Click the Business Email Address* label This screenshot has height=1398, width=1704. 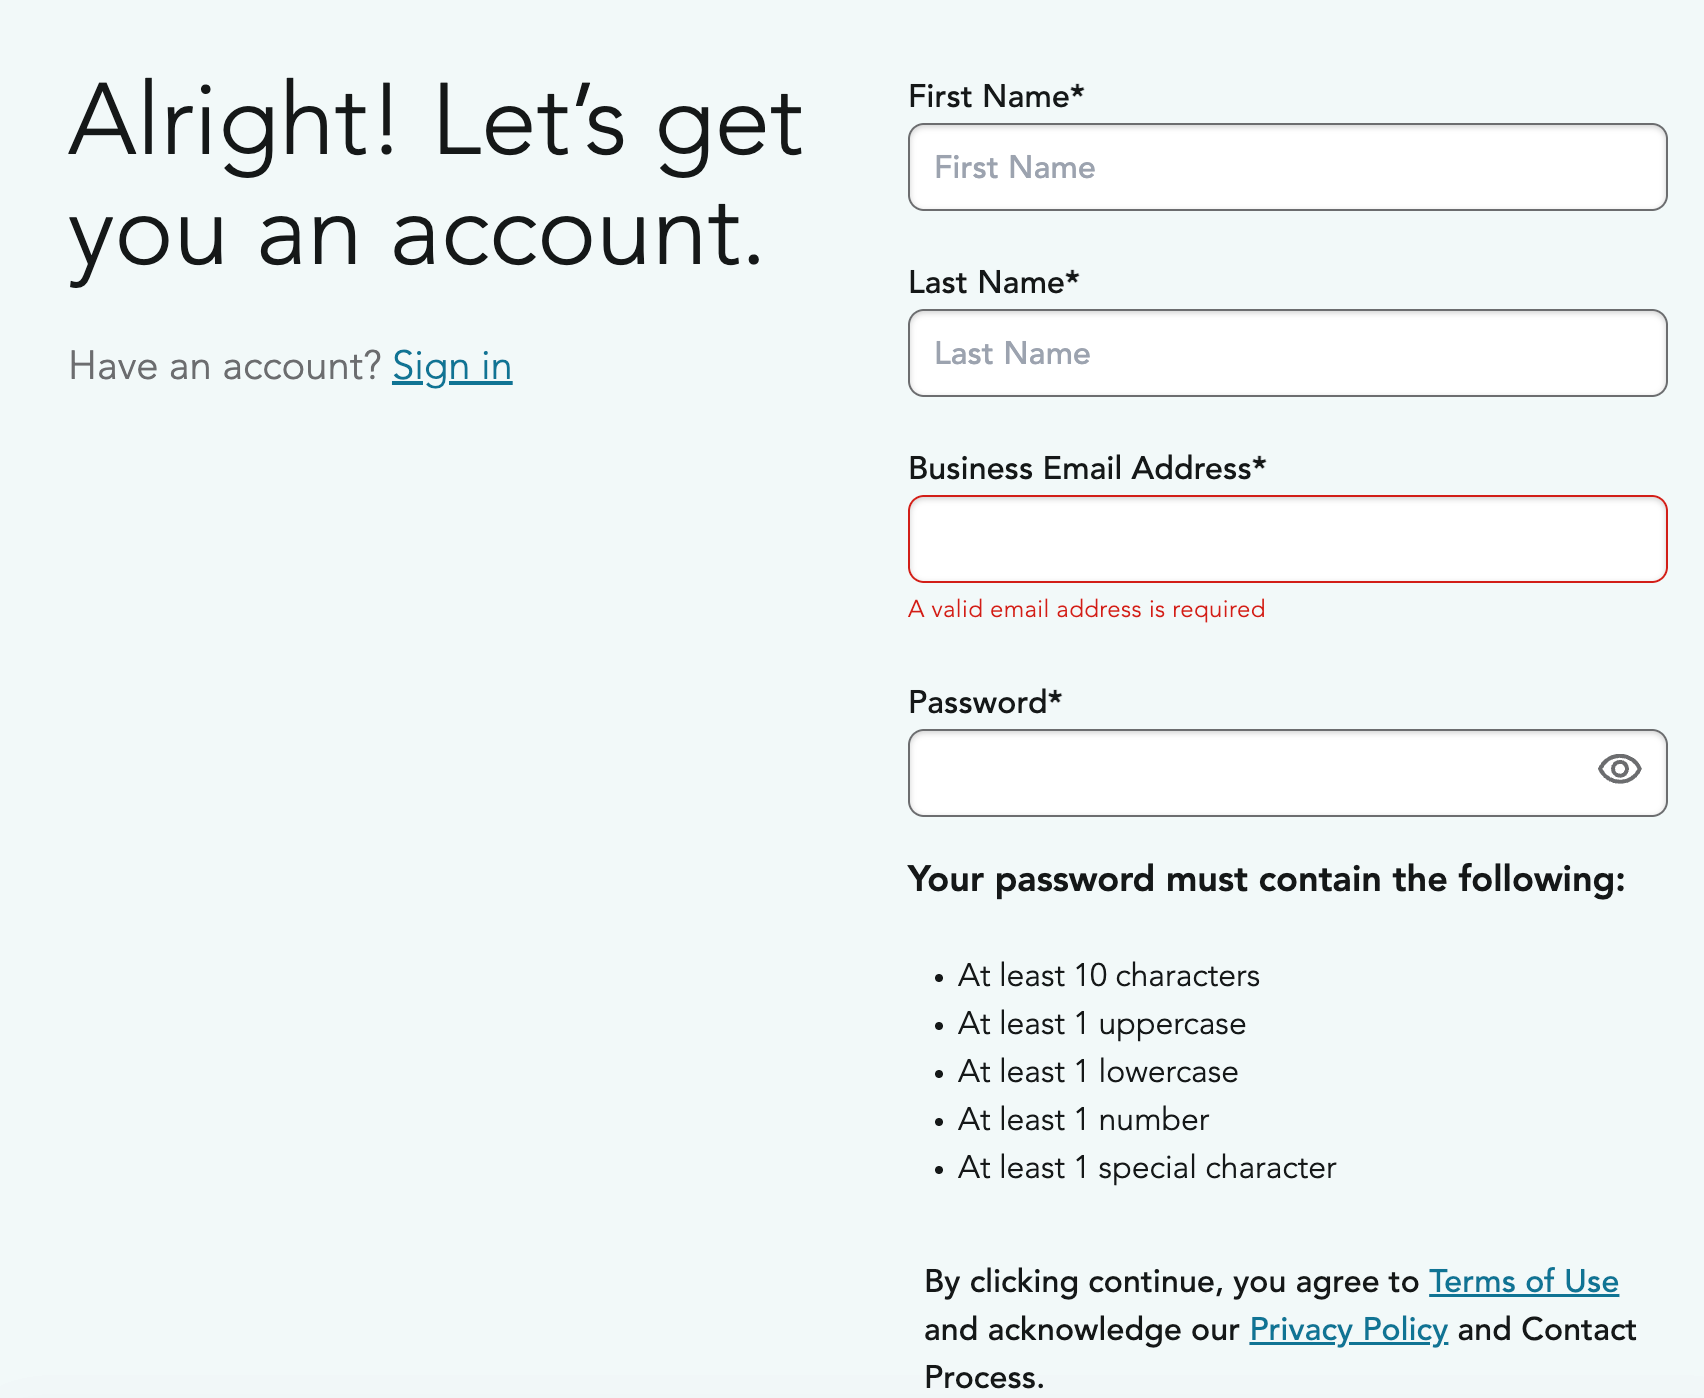[1087, 468]
